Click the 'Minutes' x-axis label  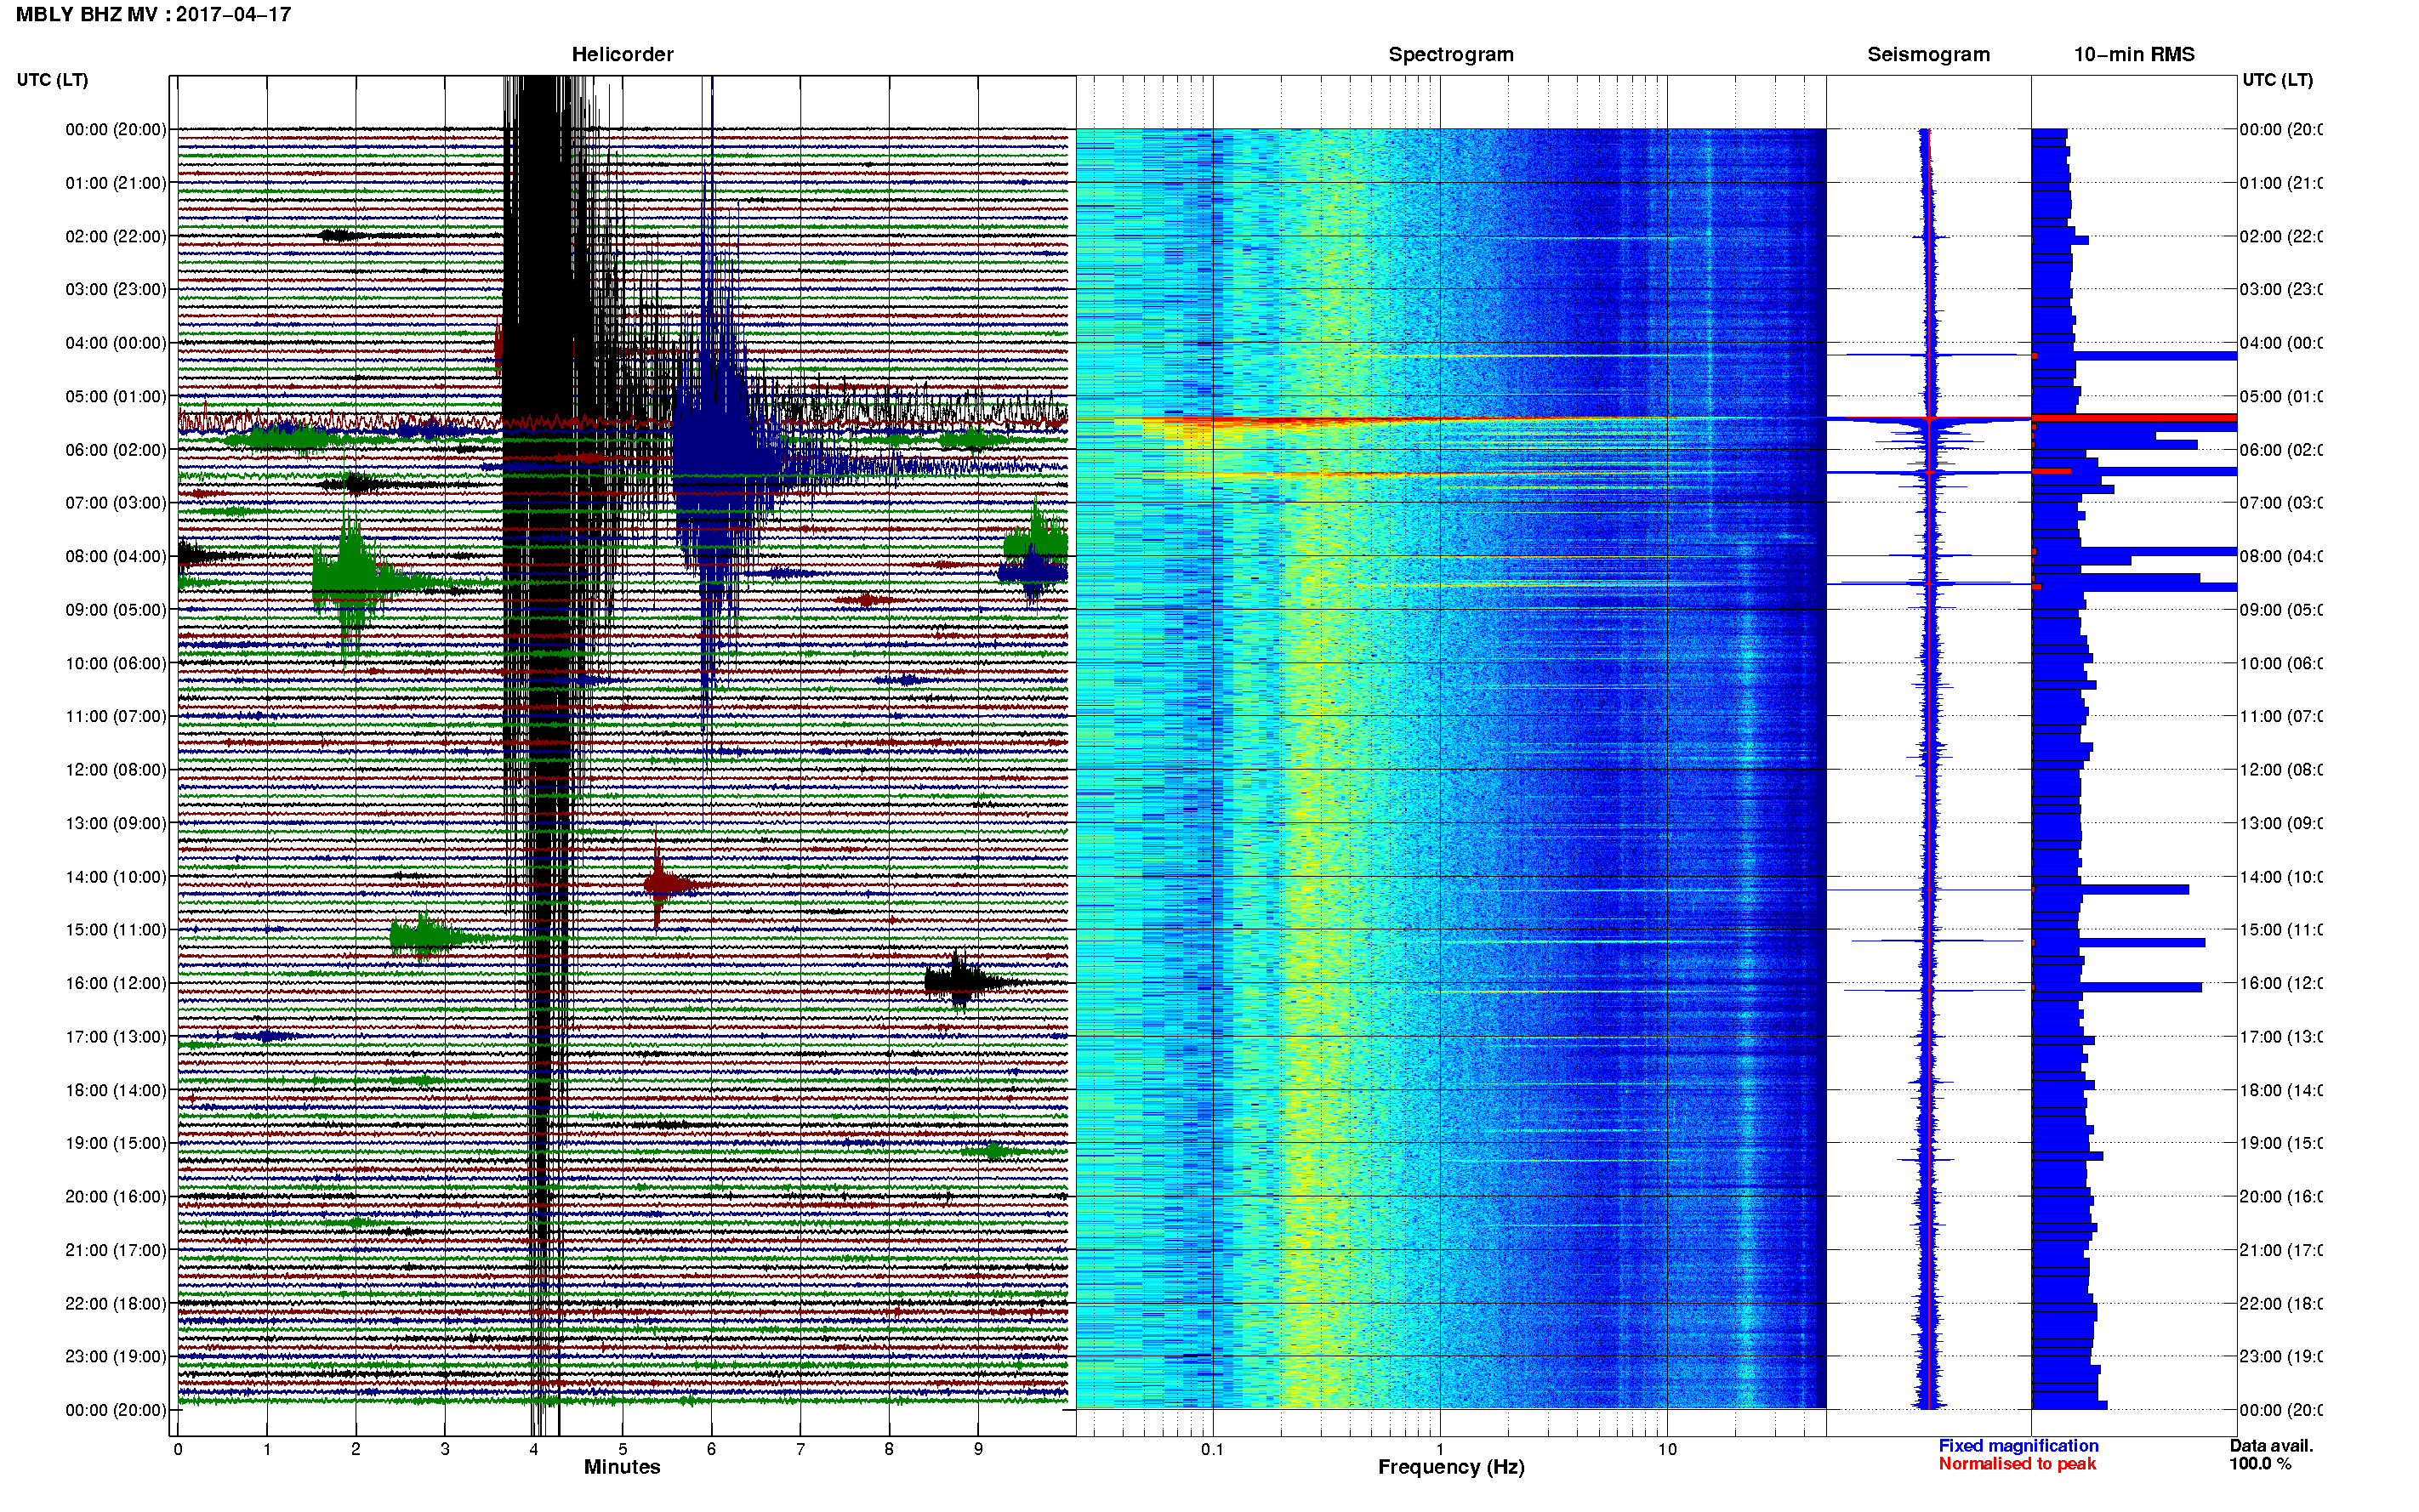pyautogui.click(x=622, y=1467)
